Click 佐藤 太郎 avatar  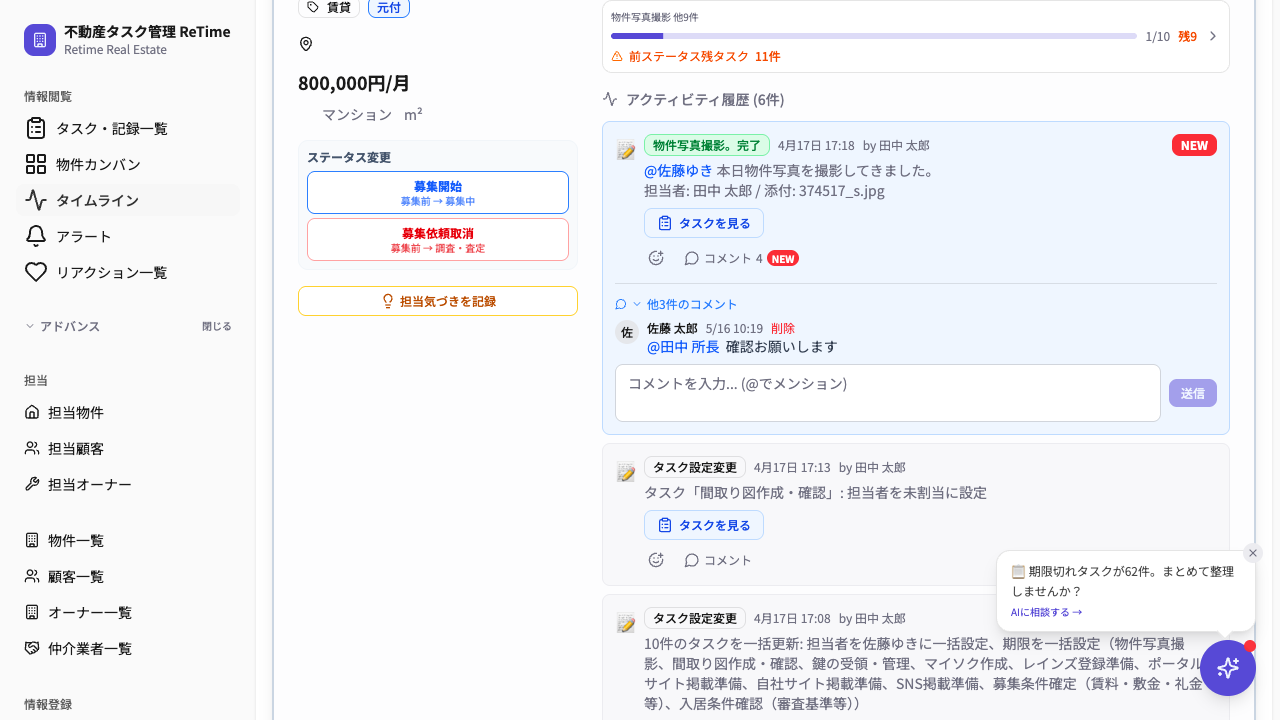coord(627,332)
